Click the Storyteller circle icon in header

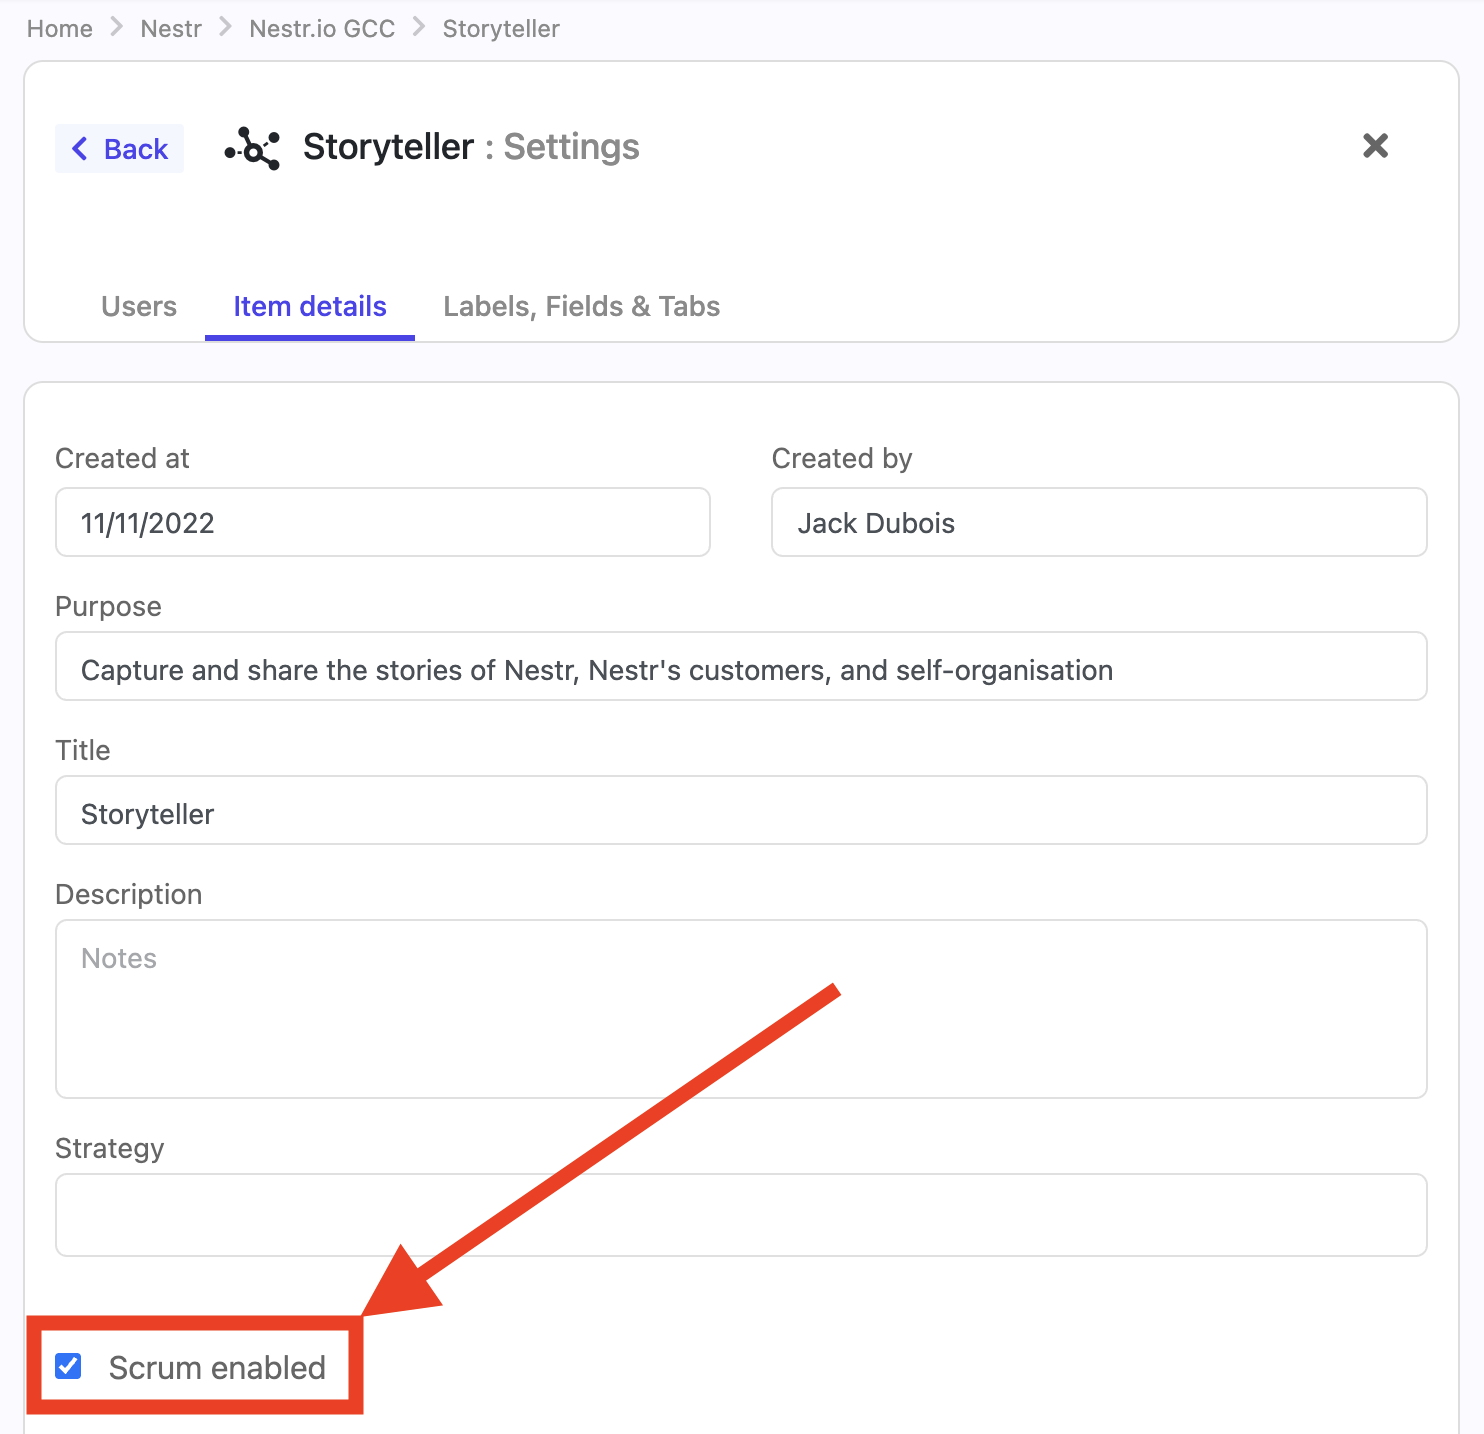pyautogui.click(x=252, y=148)
